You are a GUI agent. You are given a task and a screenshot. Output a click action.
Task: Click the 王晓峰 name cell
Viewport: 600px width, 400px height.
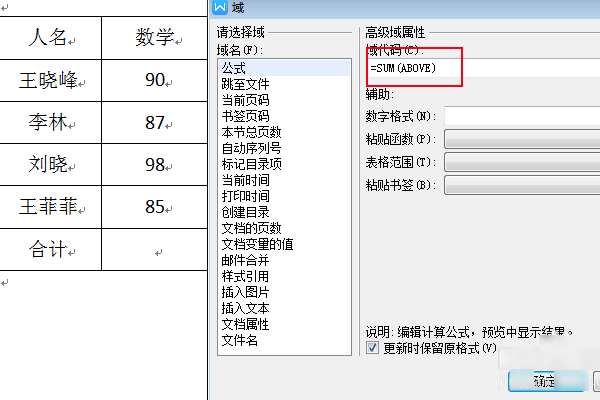pyautogui.click(x=50, y=80)
